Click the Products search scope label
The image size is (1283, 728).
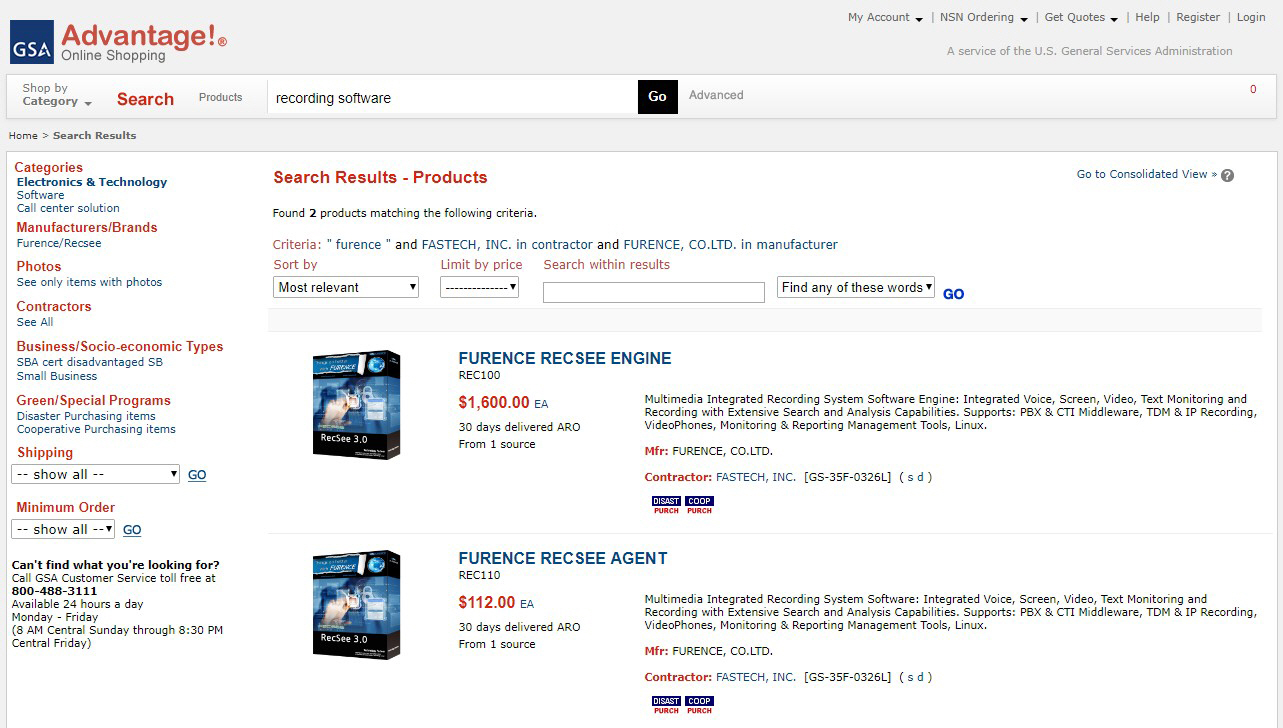coord(220,97)
